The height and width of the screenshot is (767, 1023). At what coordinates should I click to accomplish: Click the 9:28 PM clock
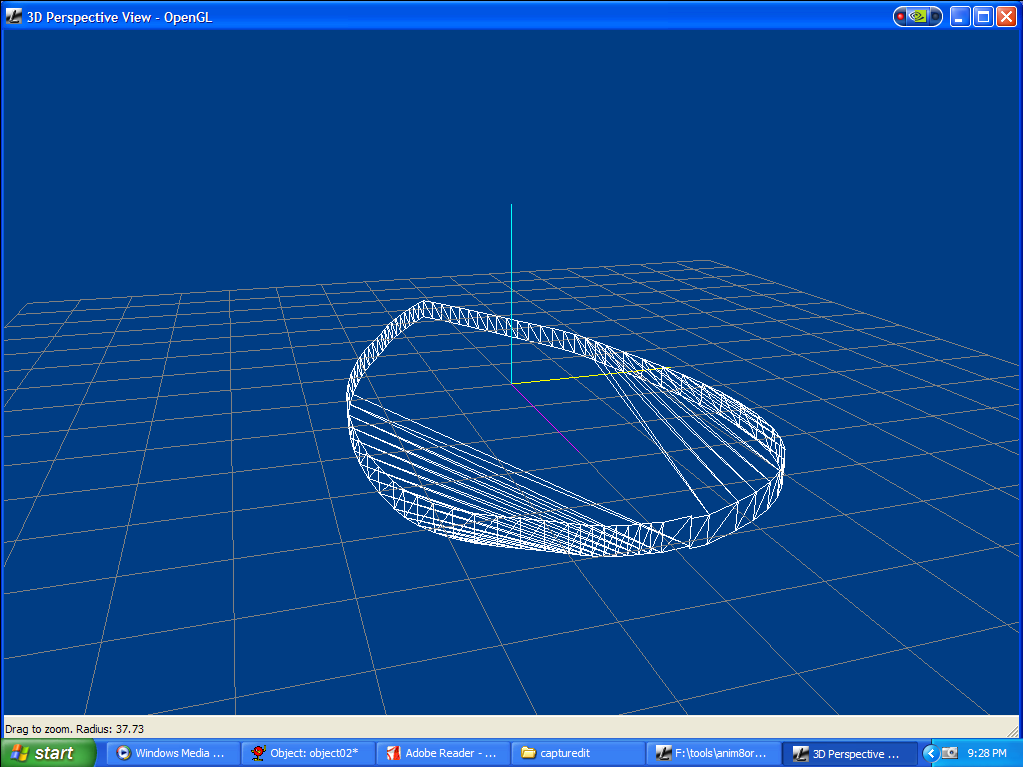[x=986, y=753]
